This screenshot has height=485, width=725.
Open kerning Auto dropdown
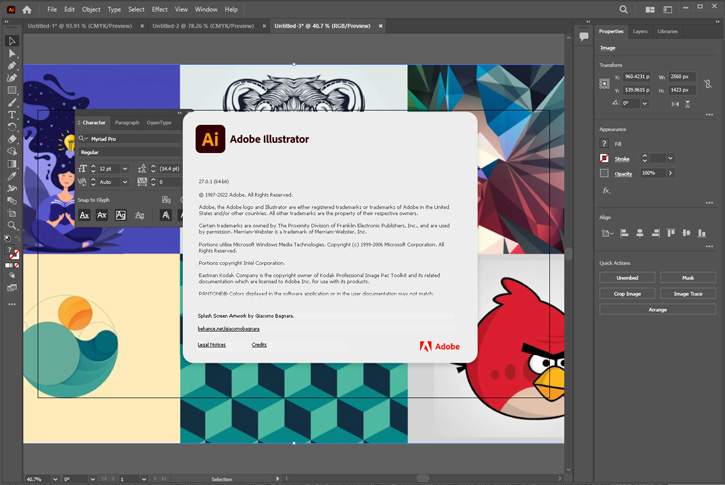pos(125,182)
